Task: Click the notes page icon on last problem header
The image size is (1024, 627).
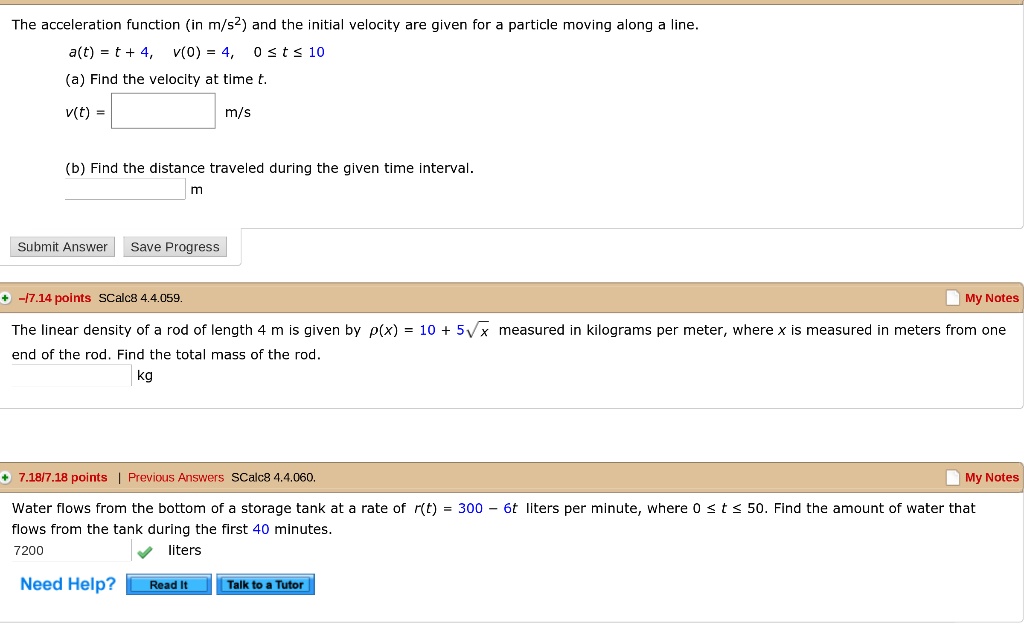Action: [x=952, y=477]
